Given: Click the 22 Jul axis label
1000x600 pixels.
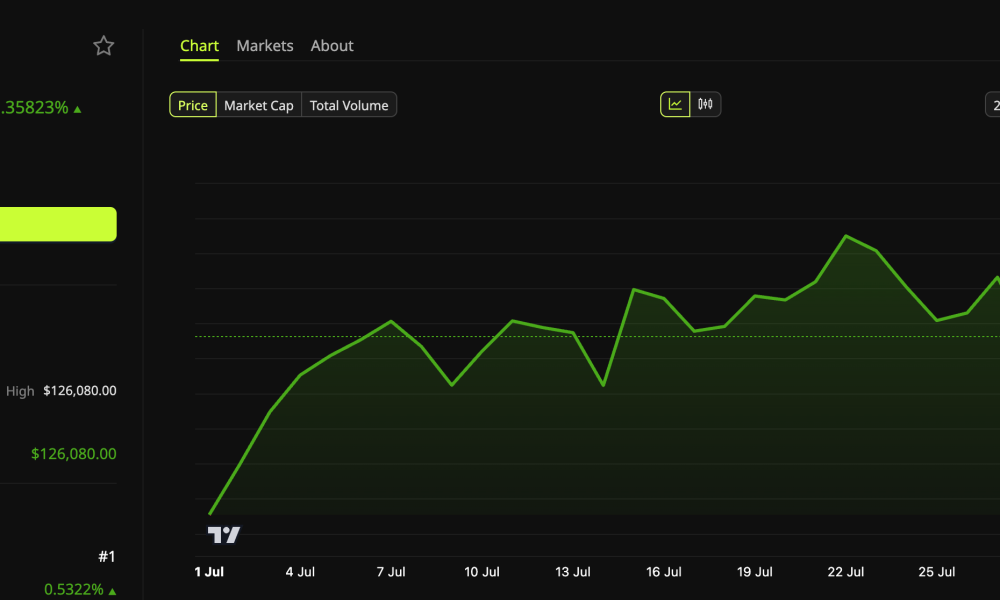Looking at the screenshot, I should coord(846,572).
